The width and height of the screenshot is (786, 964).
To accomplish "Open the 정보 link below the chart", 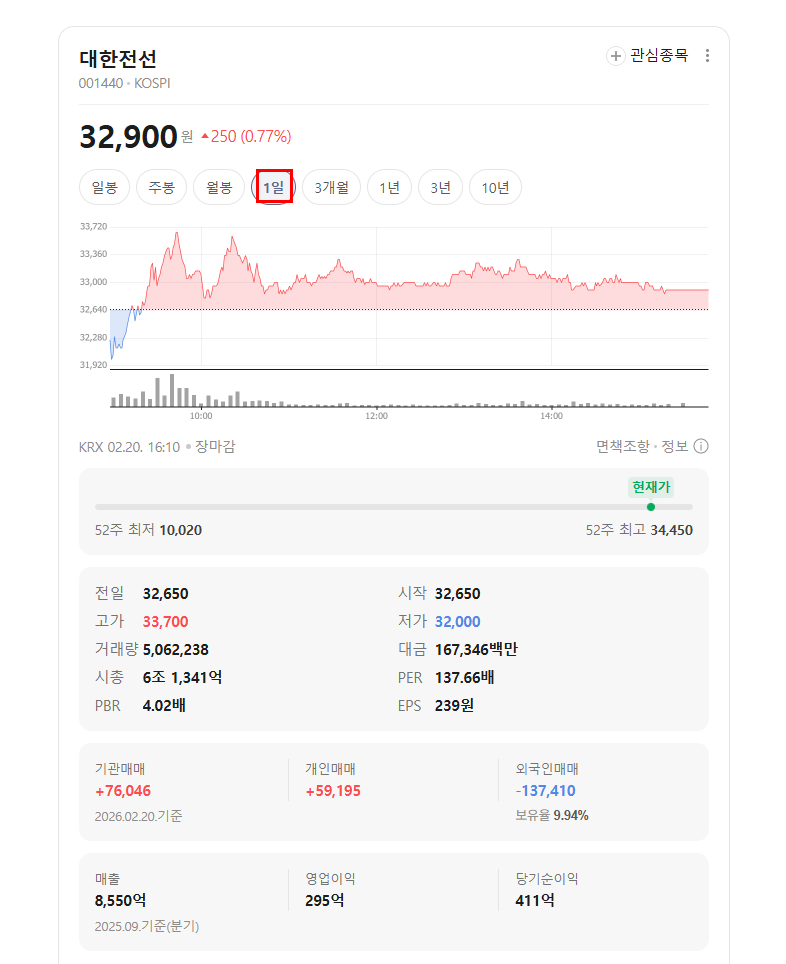I will 675,446.
